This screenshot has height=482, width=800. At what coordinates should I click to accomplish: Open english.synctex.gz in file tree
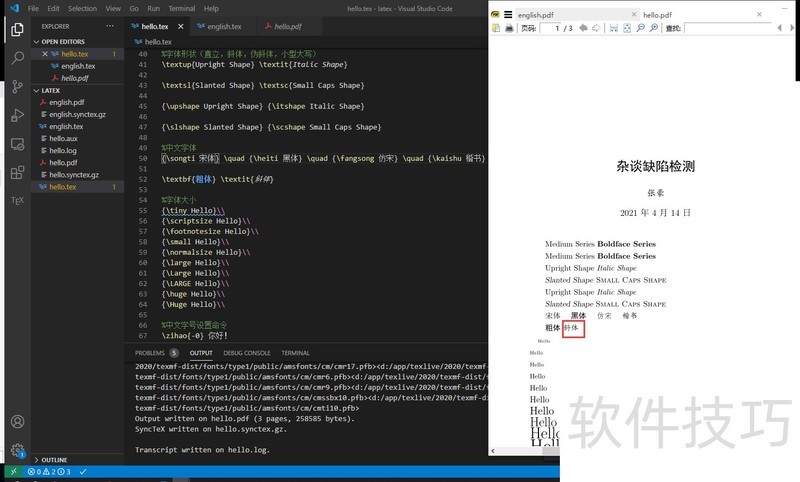click(77, 114)
